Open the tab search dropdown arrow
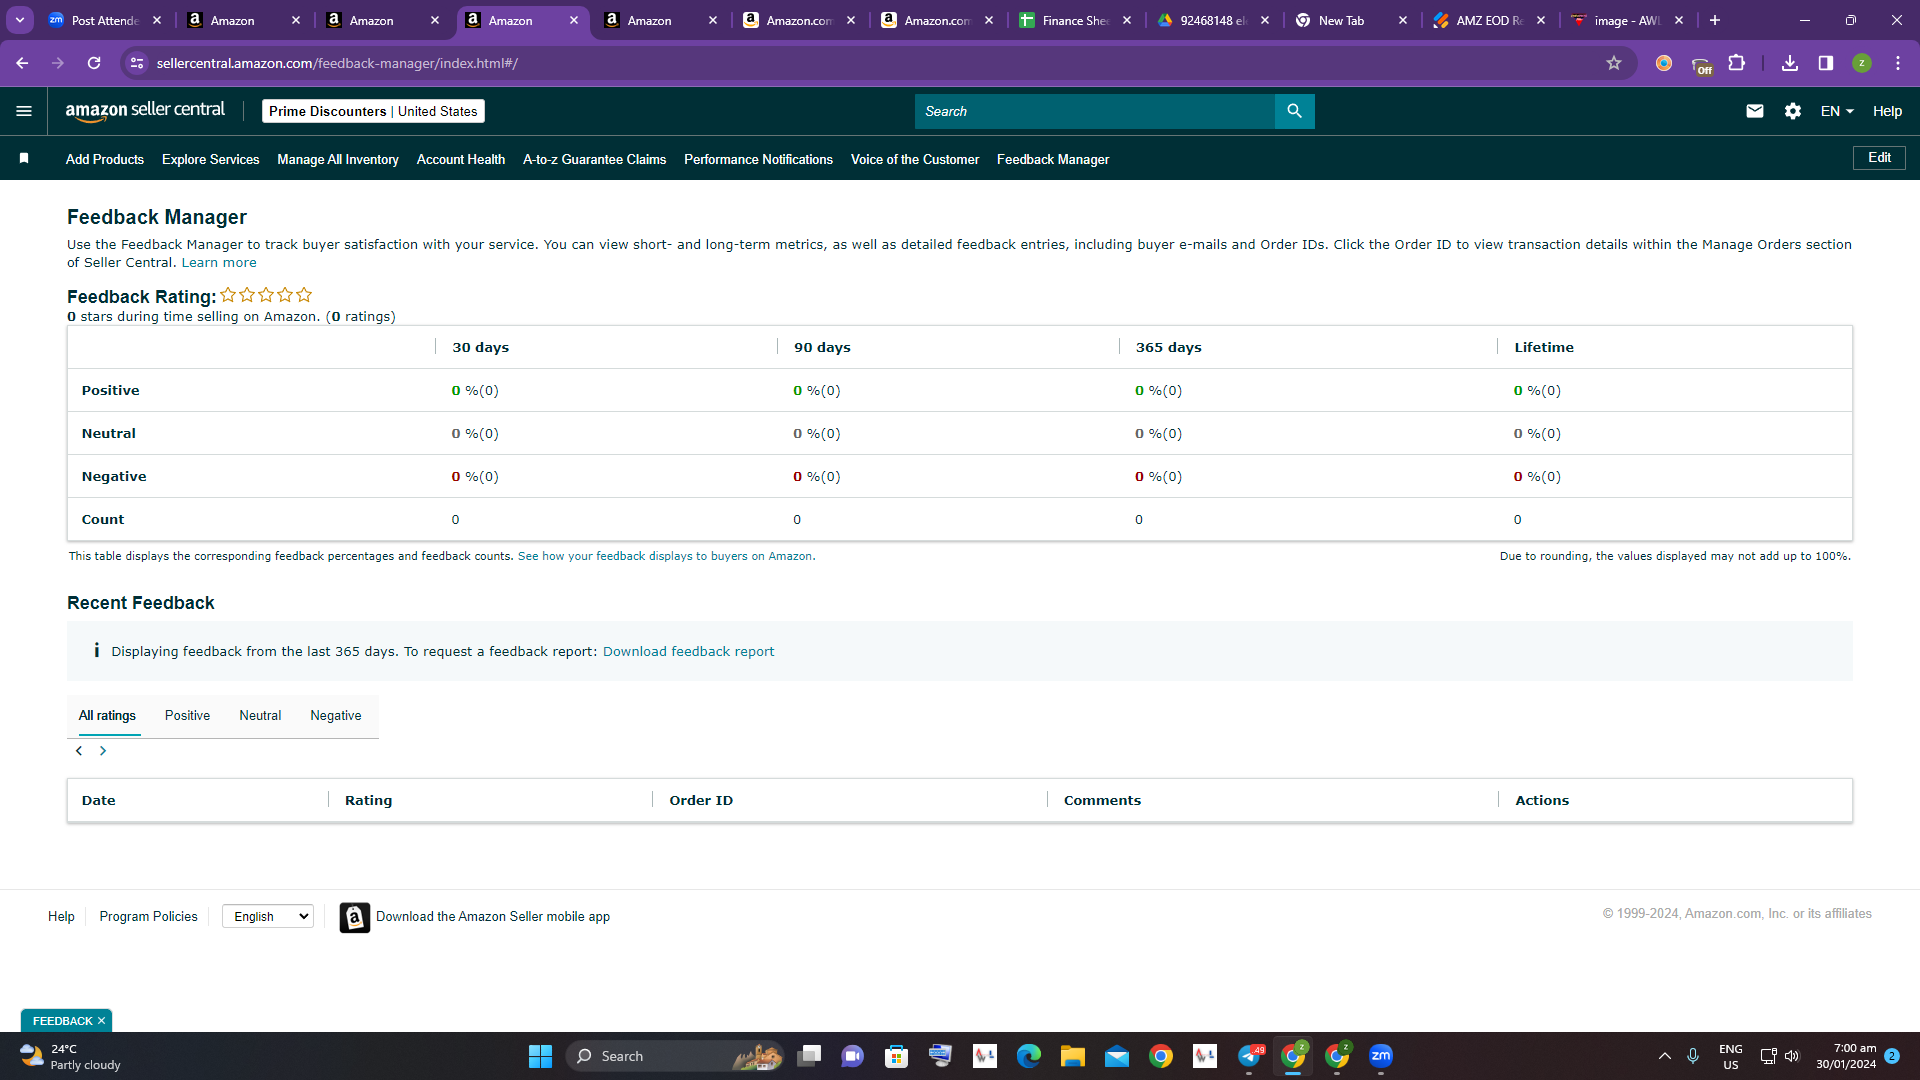 tap(20, 20)
